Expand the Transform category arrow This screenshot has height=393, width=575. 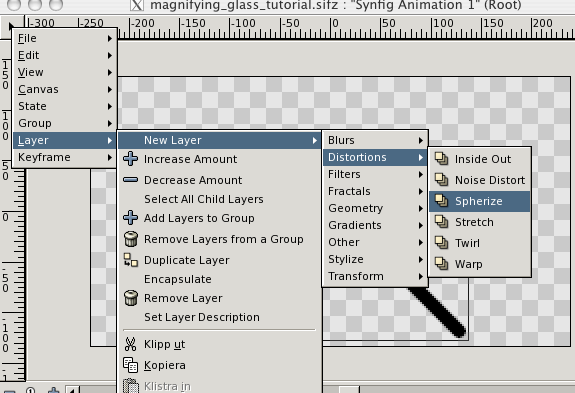pyautogui.click(x=421, y=276)
